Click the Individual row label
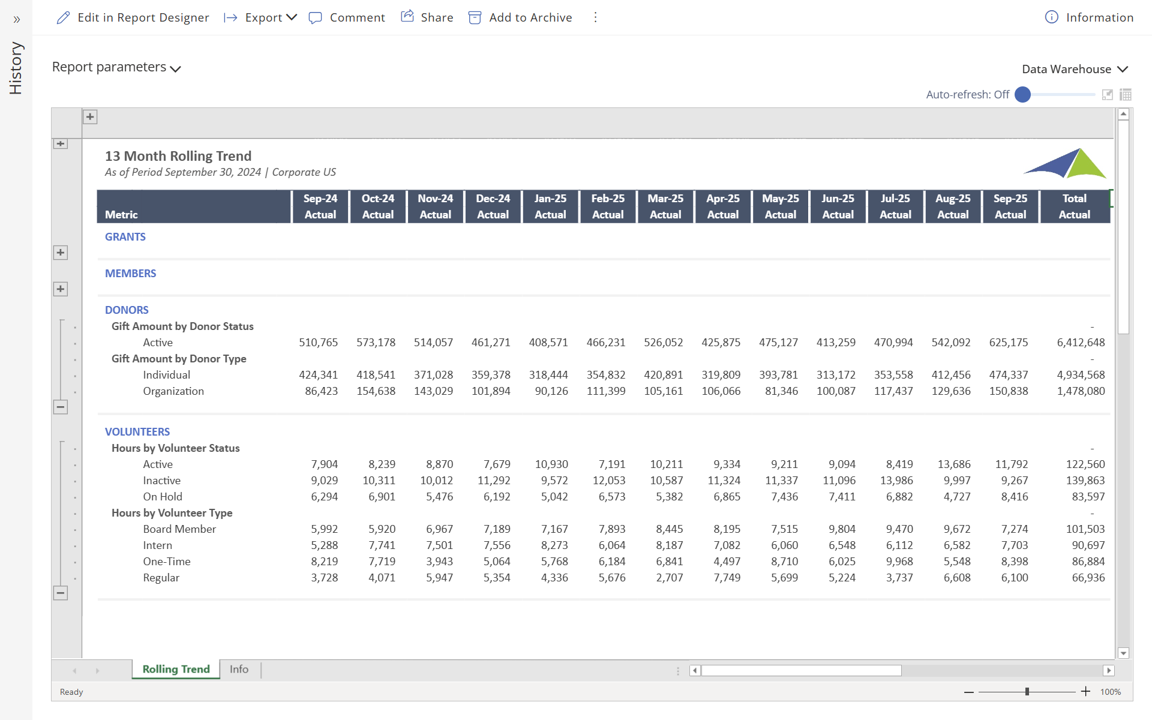 (x=167, y=375)
